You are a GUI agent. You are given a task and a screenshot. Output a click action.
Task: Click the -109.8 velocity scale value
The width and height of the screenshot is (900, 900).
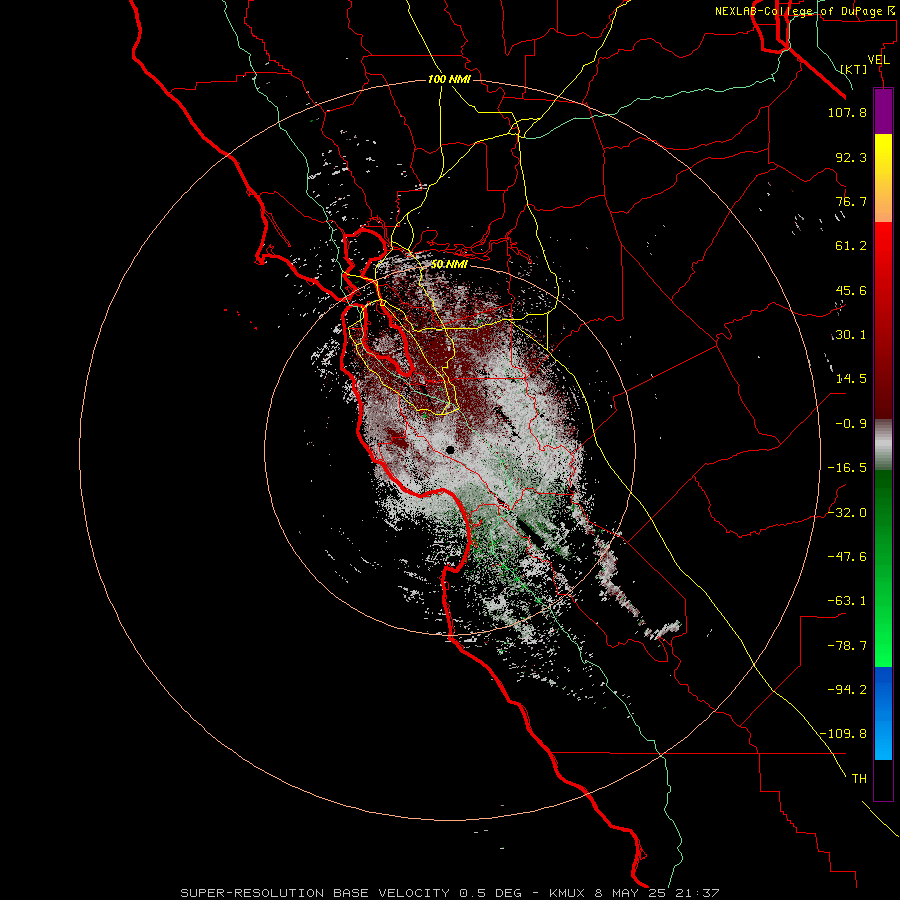843,734
